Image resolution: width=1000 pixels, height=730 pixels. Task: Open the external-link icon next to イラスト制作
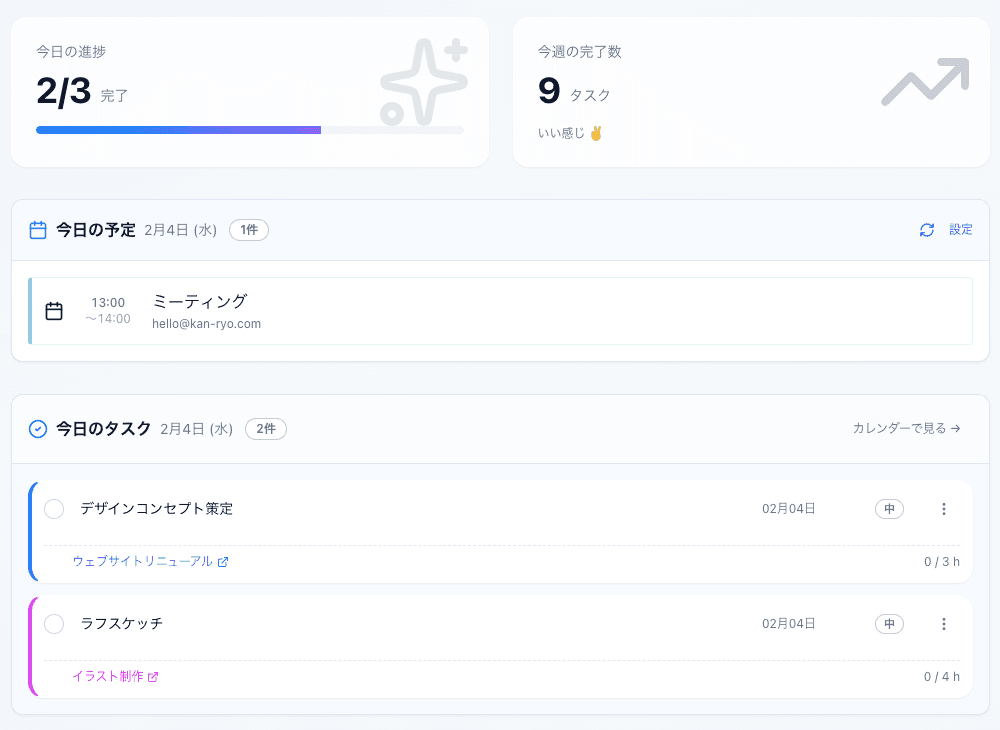[152, 676]
